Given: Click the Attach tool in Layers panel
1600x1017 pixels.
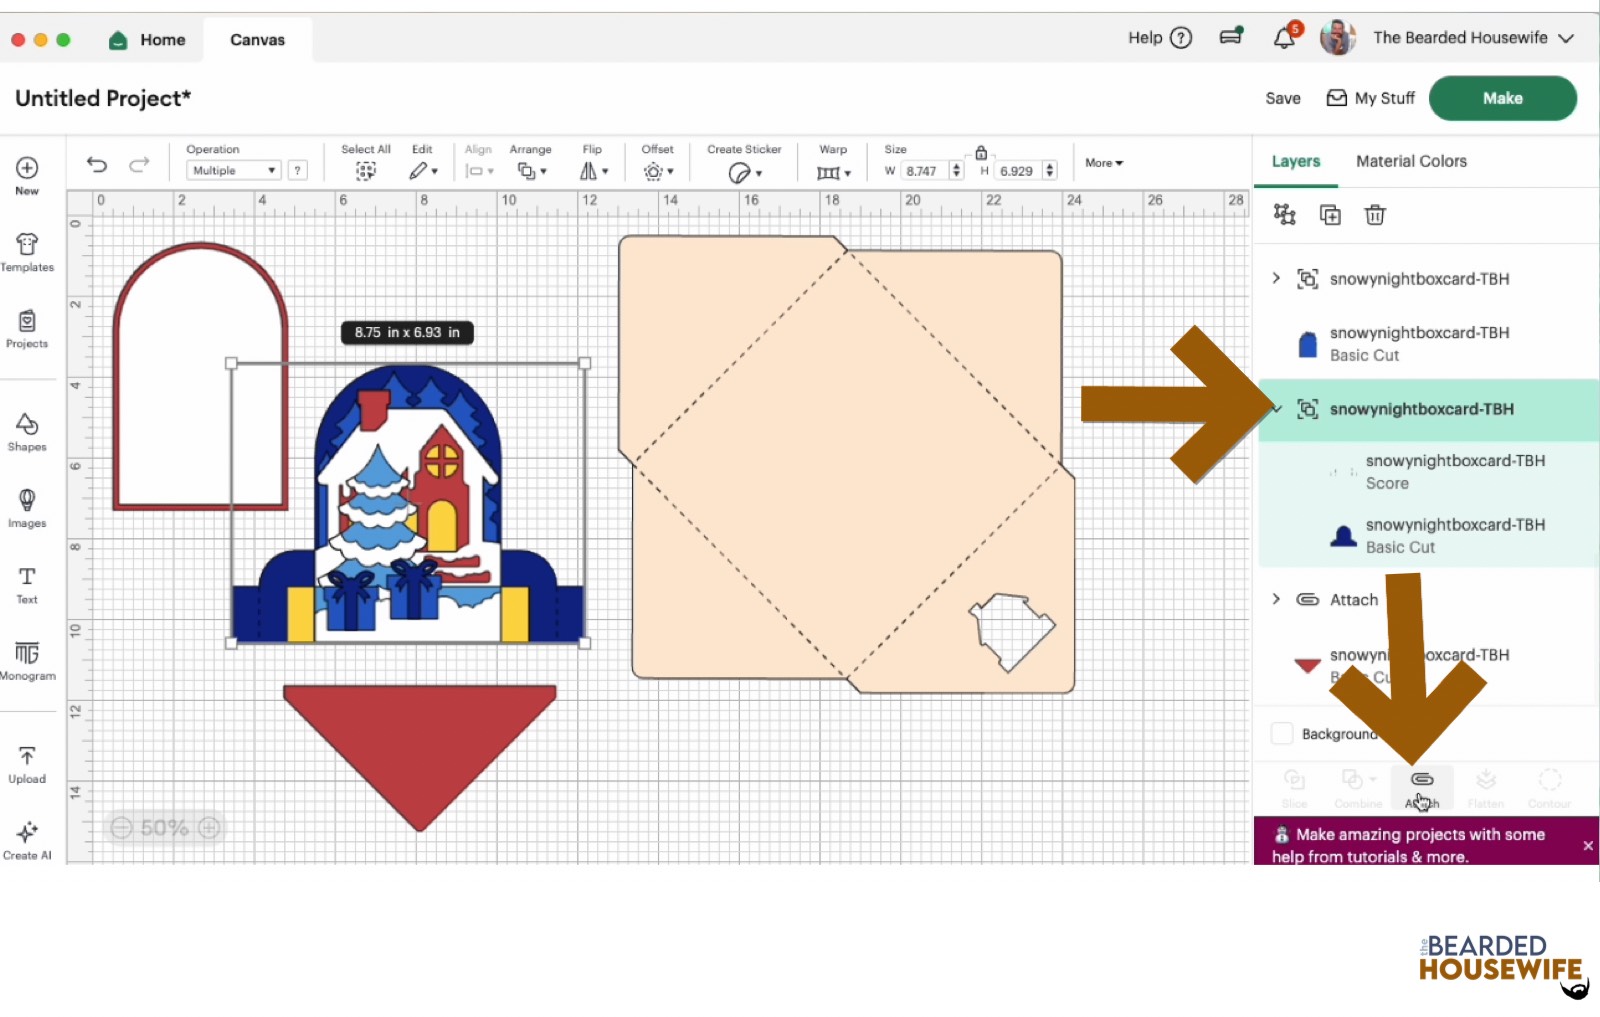Looking at the screenshot, I should coord(1422,787).
